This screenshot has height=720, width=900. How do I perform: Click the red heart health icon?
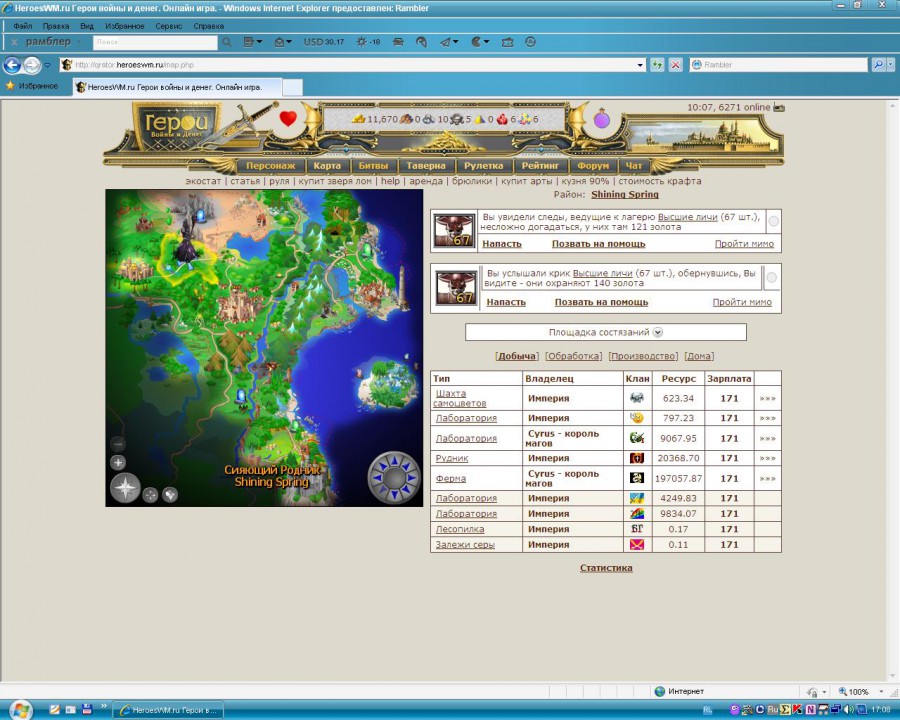click(x=288, y=118)
